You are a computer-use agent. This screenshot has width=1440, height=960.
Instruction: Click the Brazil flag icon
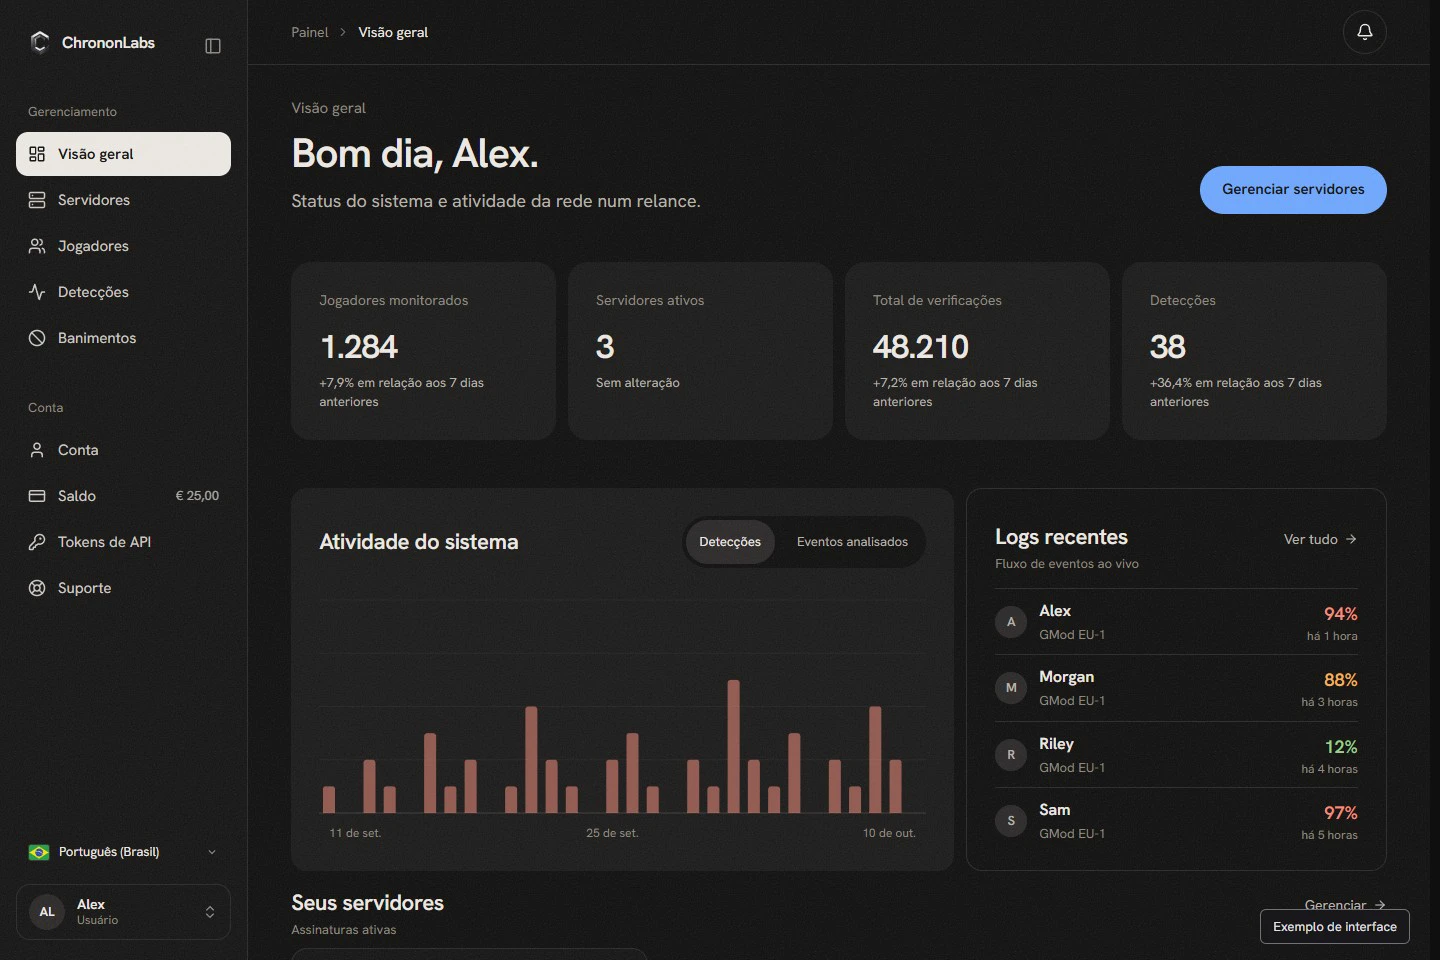pyautogui.click(x=39, y=852)
